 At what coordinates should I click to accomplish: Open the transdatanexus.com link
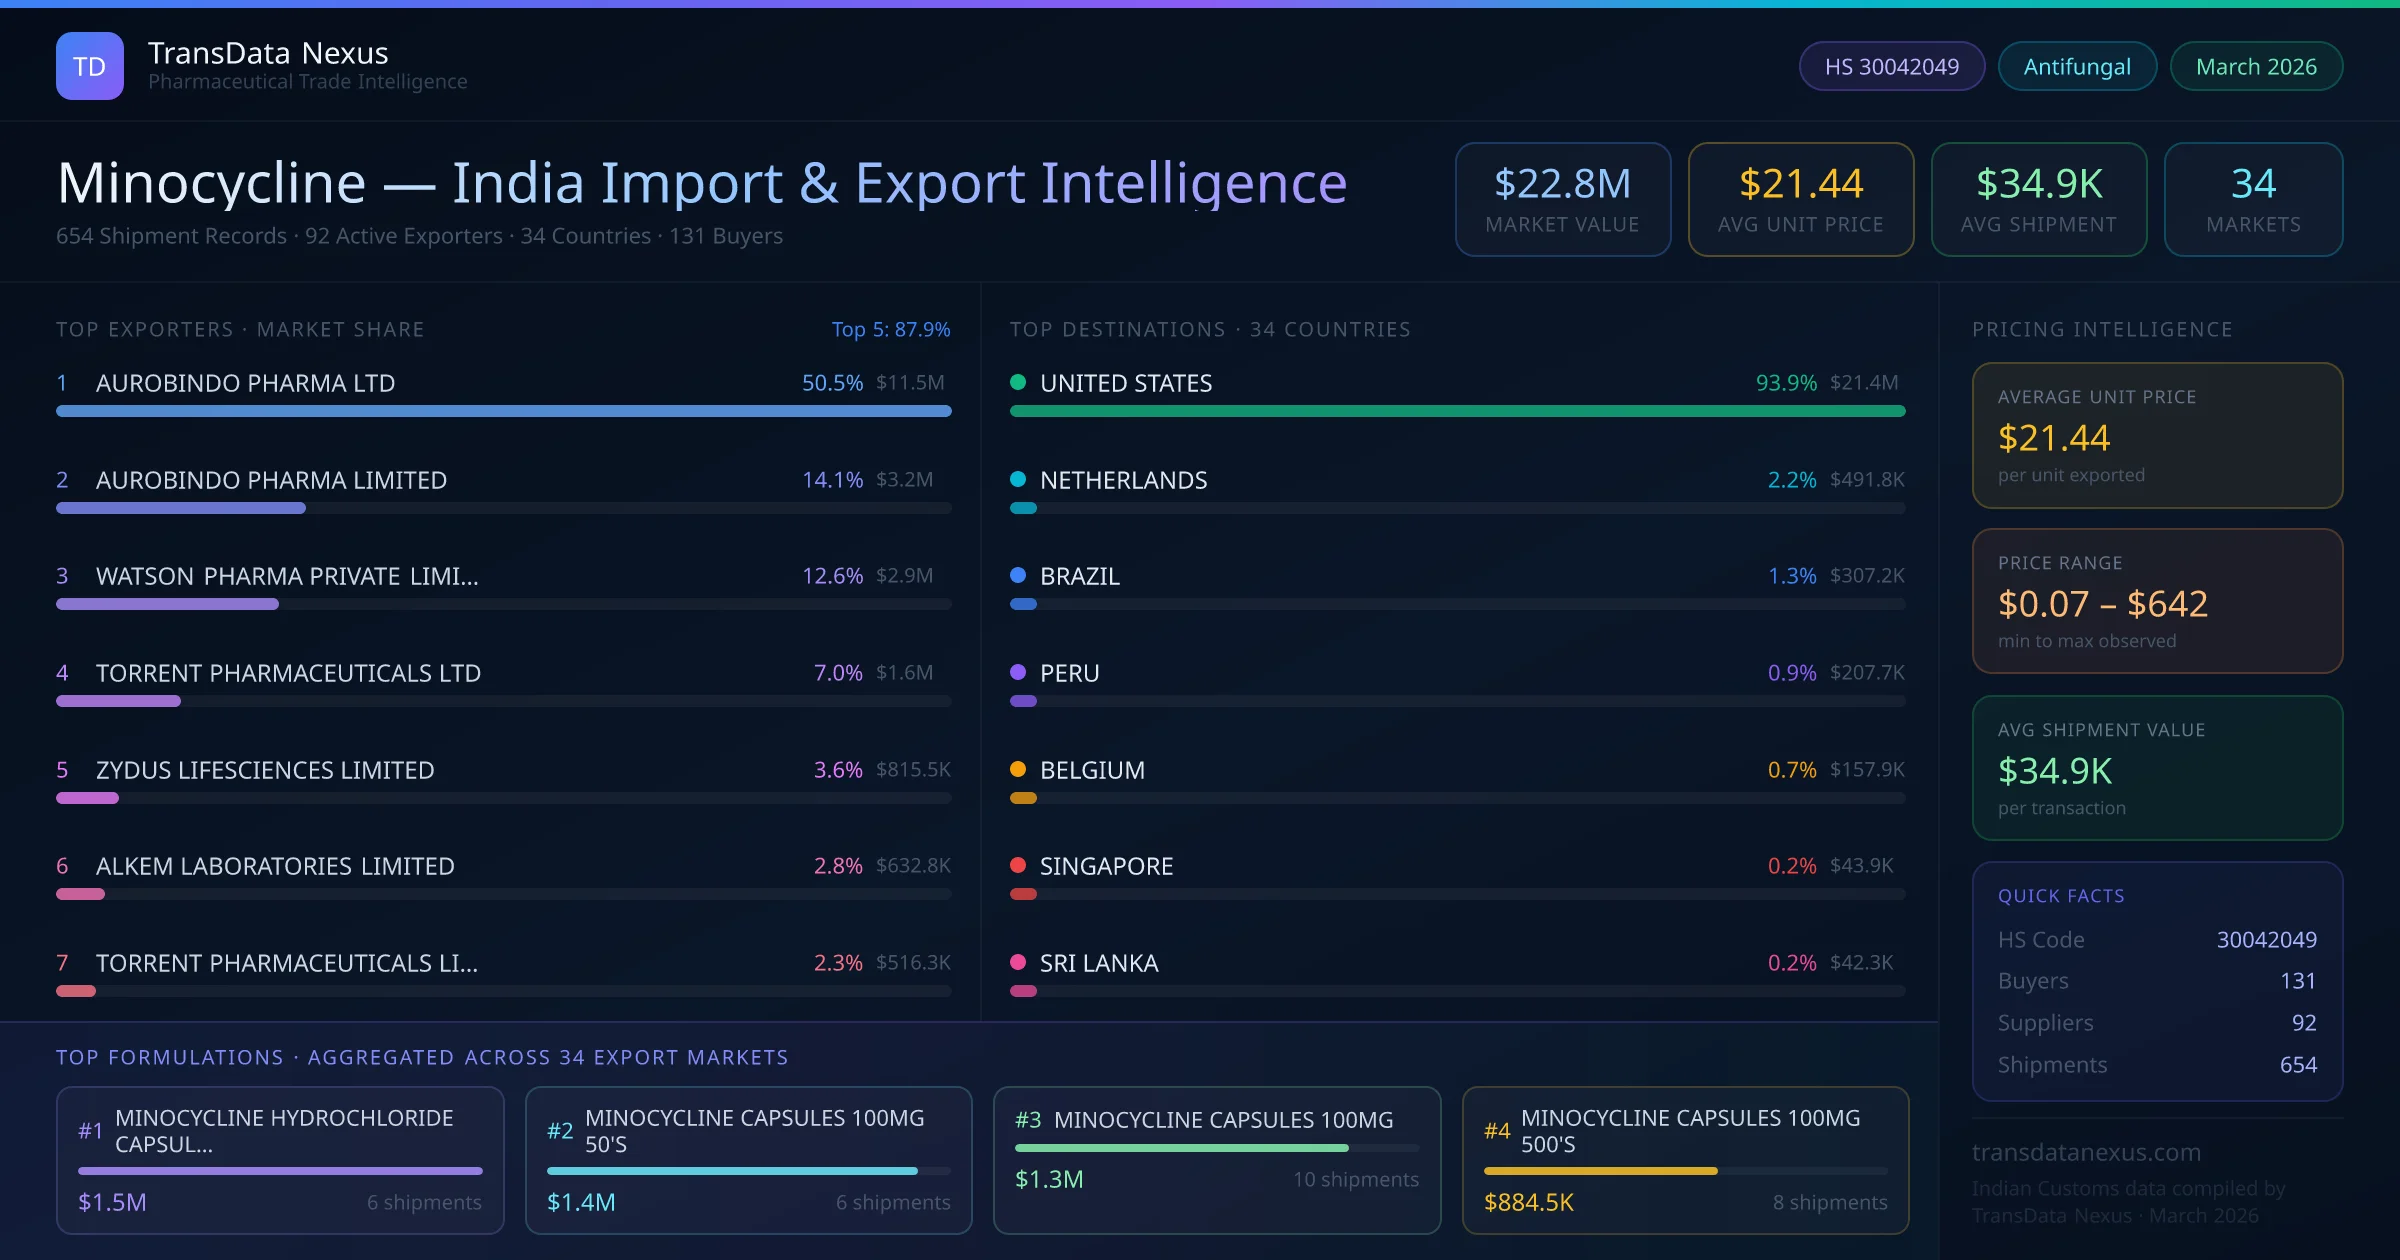pos(2085,1152)
